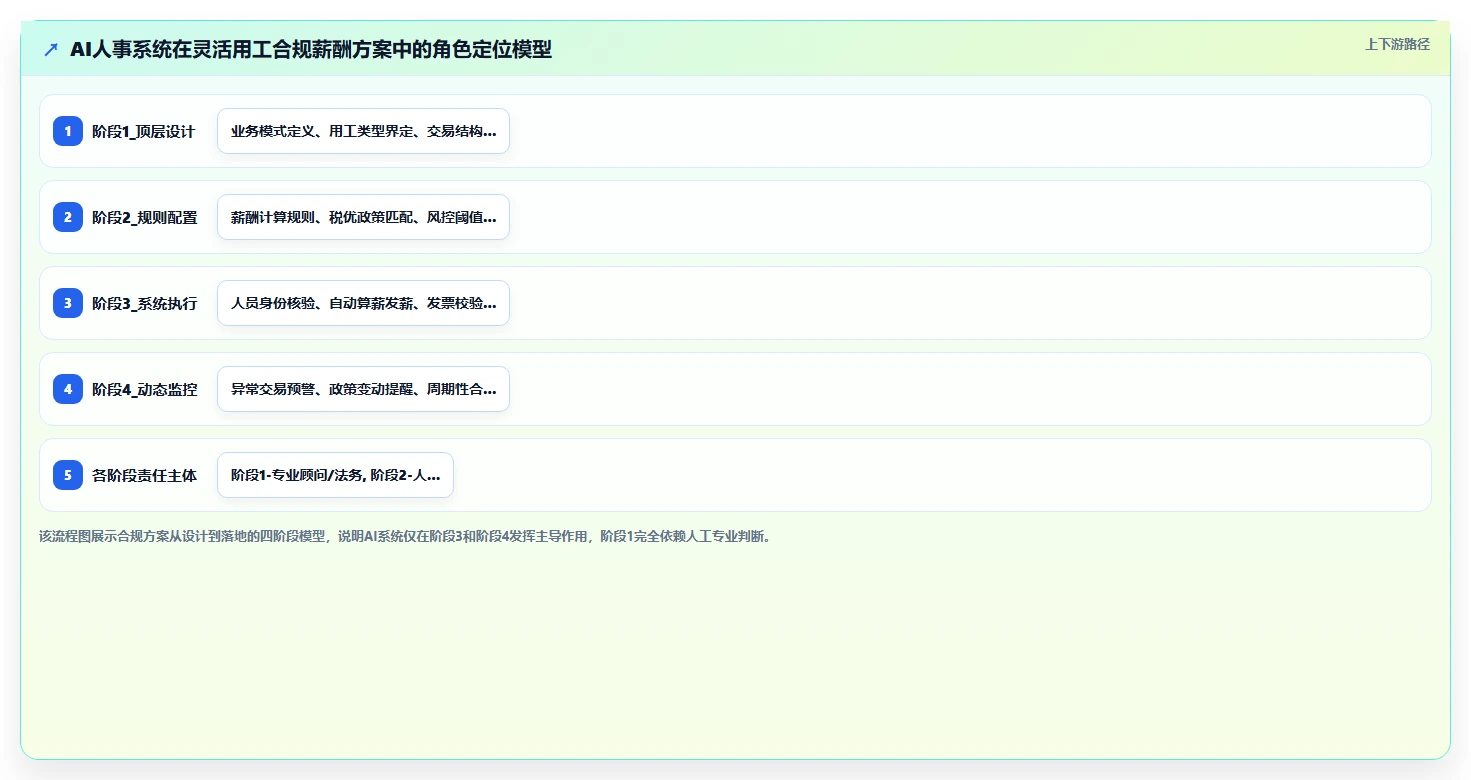Click the title AI人事系统在灵活用工合规薪酬方案中的角色定位模型
The image size is (1471, 780).
pyautogui.click(x=311, y=49)
